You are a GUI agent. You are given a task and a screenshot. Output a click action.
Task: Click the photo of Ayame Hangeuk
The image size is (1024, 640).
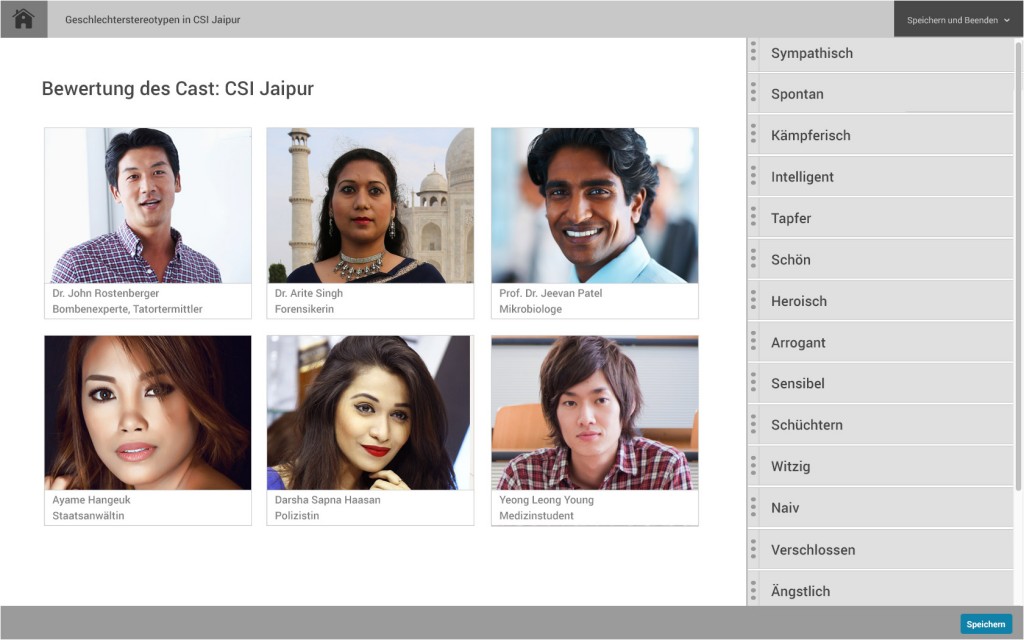tap(148, 413)
